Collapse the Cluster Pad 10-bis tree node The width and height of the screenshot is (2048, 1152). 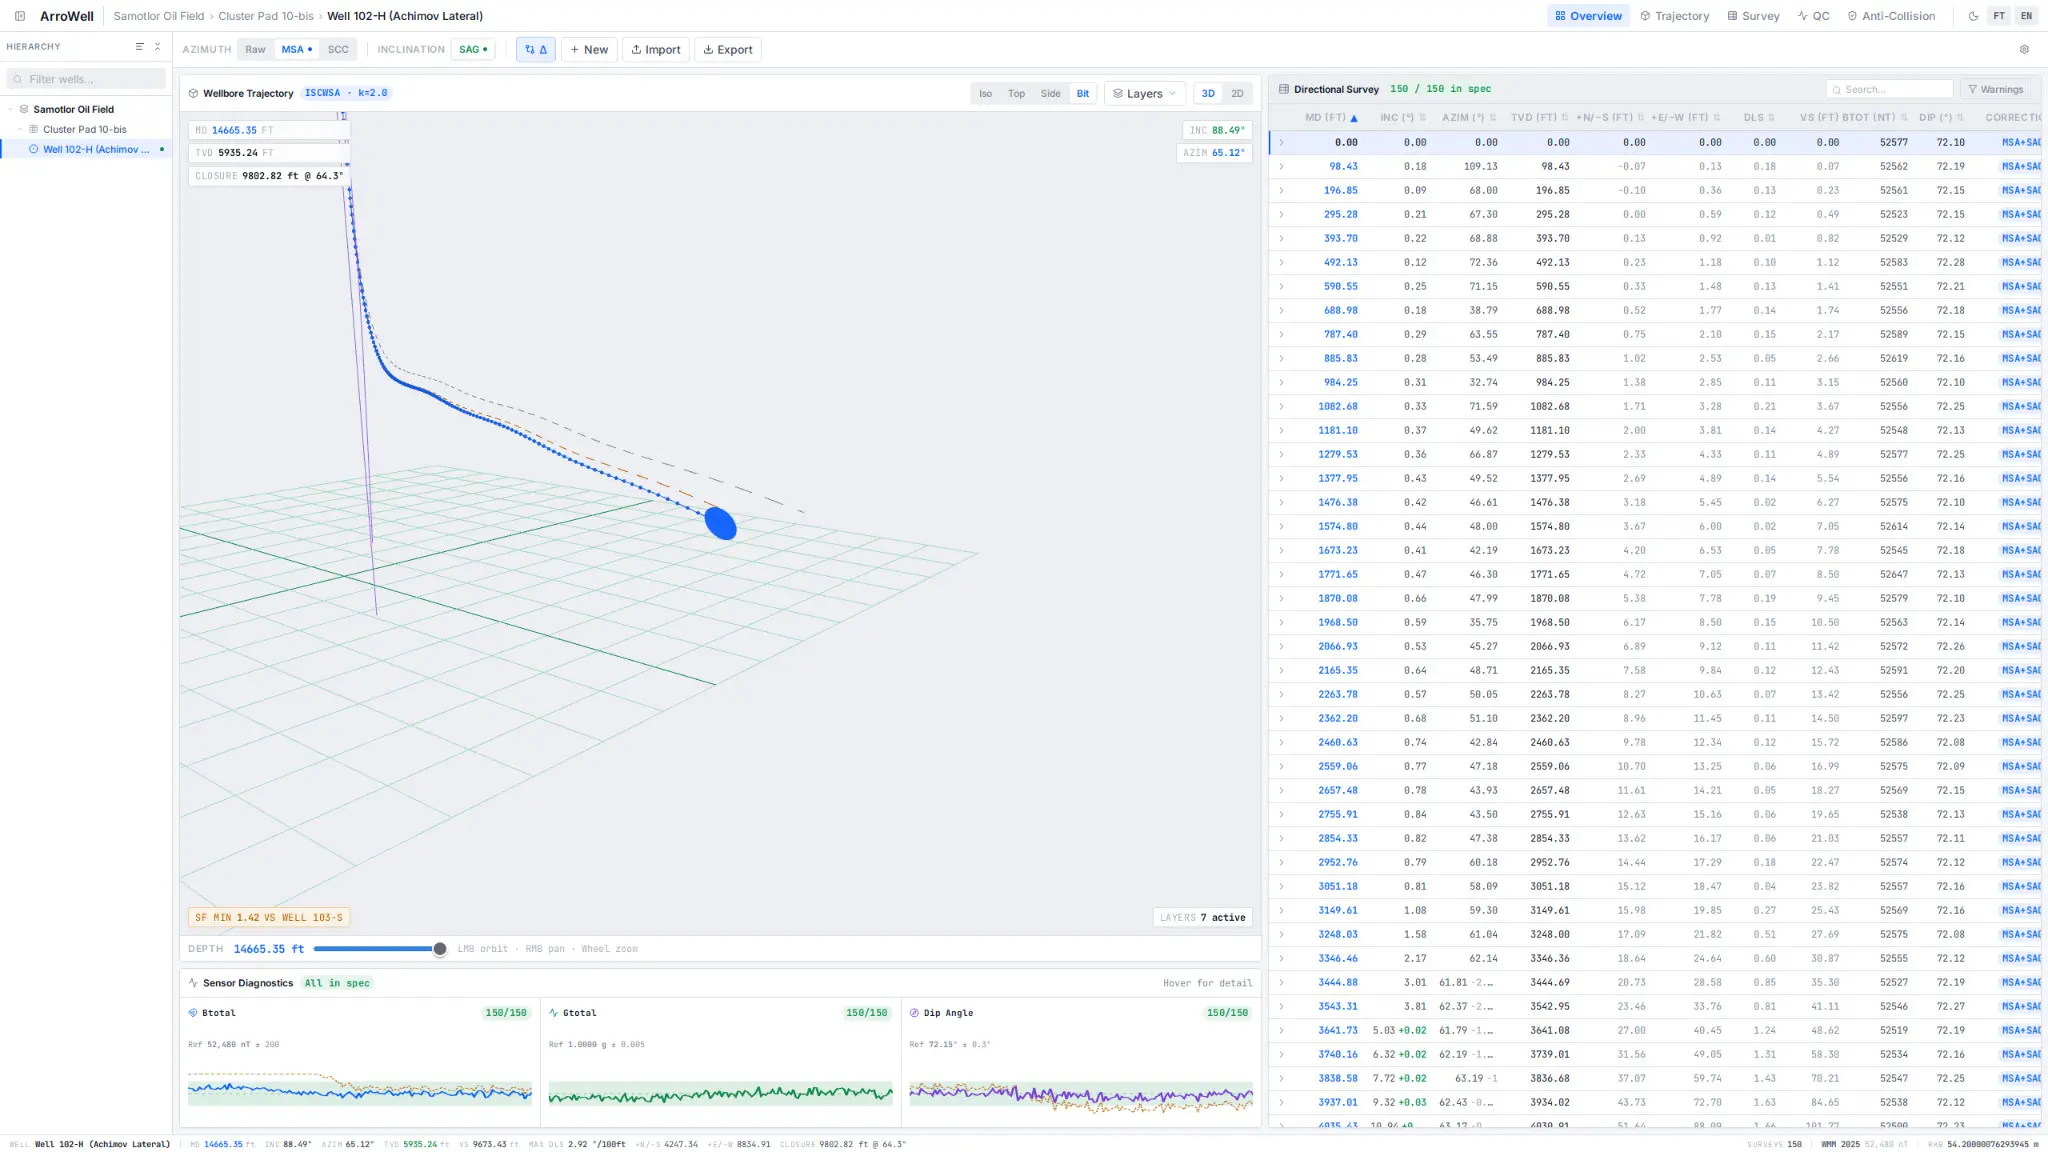point(20,129)
